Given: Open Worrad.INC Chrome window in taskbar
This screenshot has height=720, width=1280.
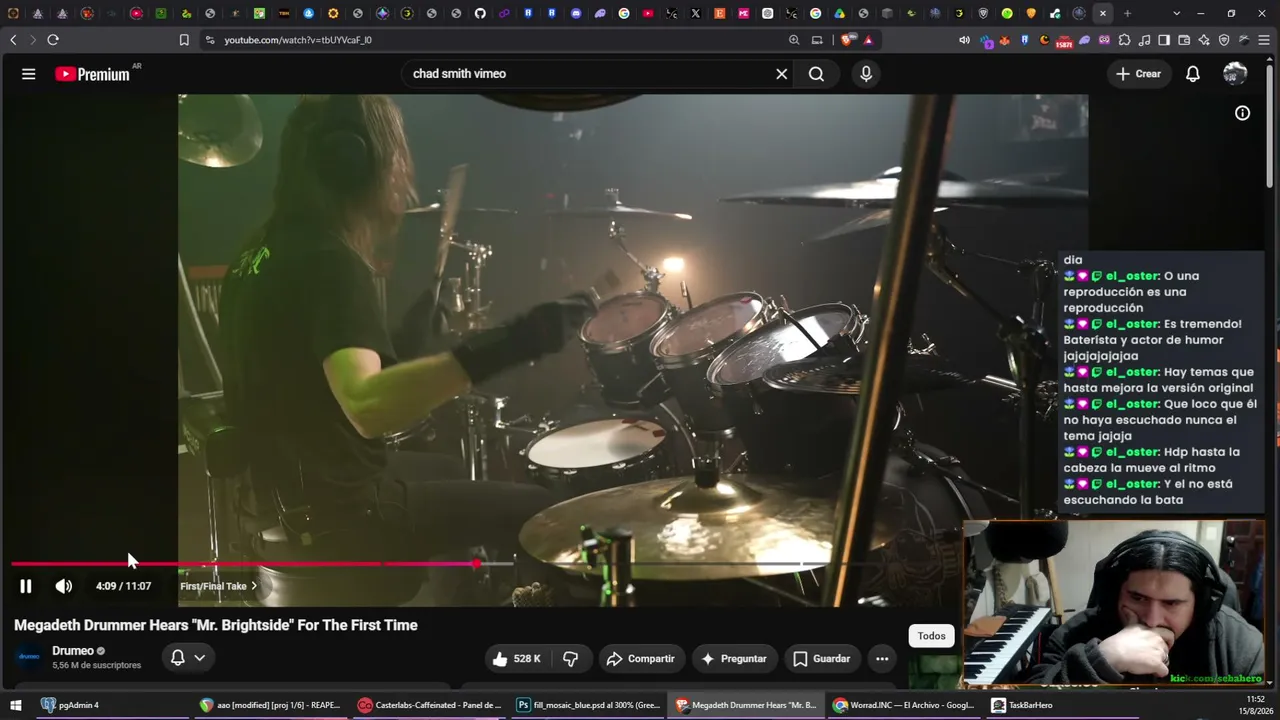Looking at the screenshot, I should (x=904, y=705).
